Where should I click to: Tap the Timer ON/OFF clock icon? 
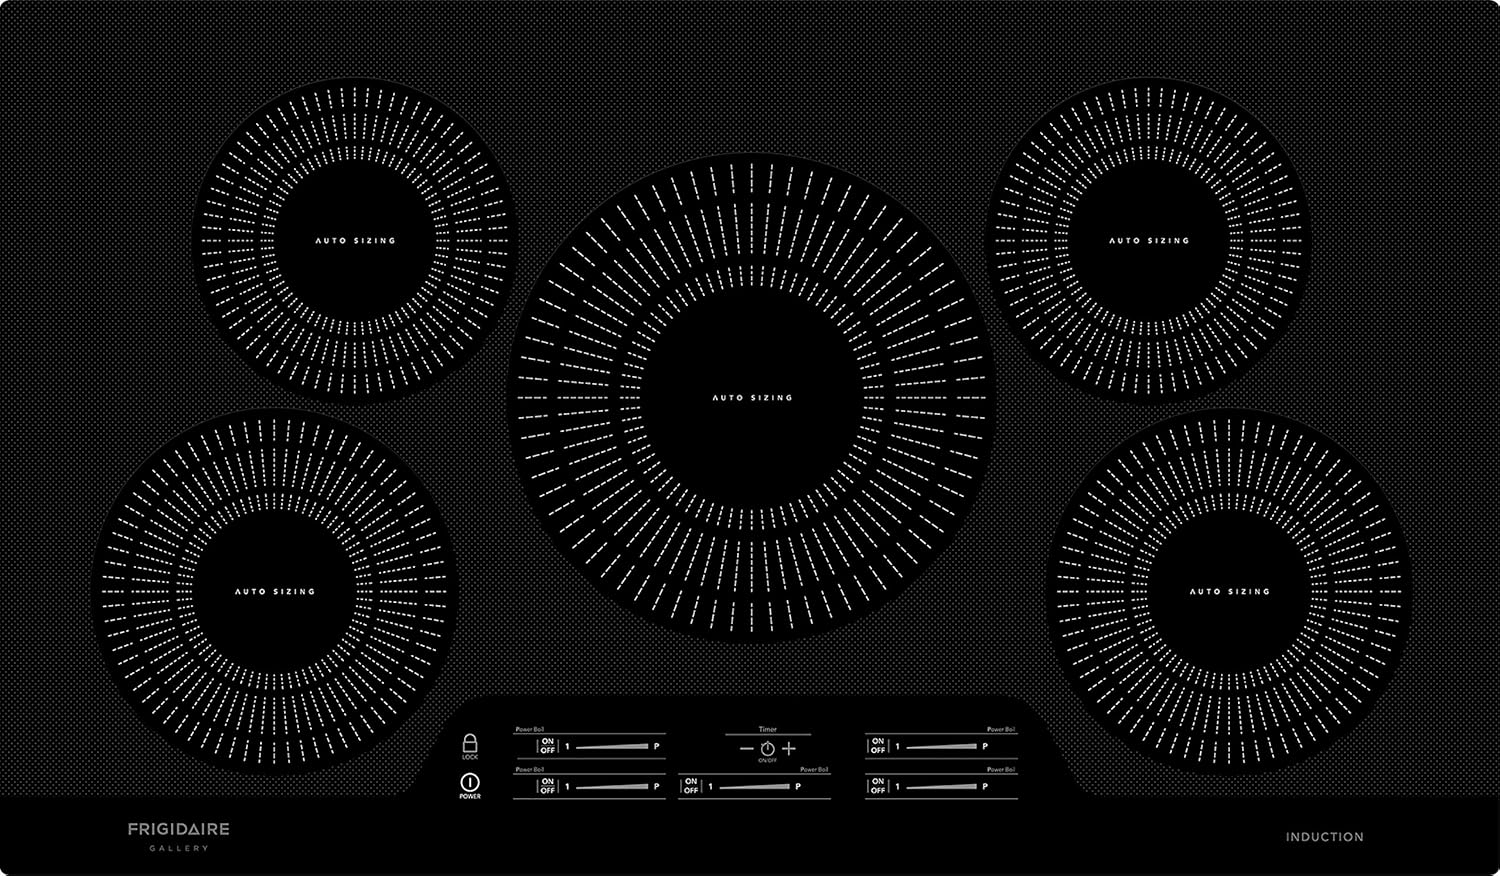767,748
